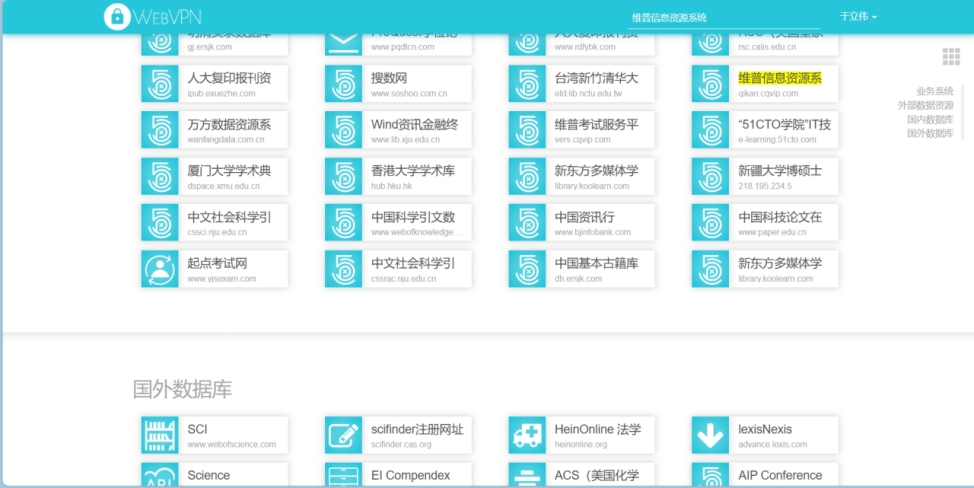Screen dimensions: 974x488
Task: Click the icon next to 搜数网
Action: tap(344, 84)
